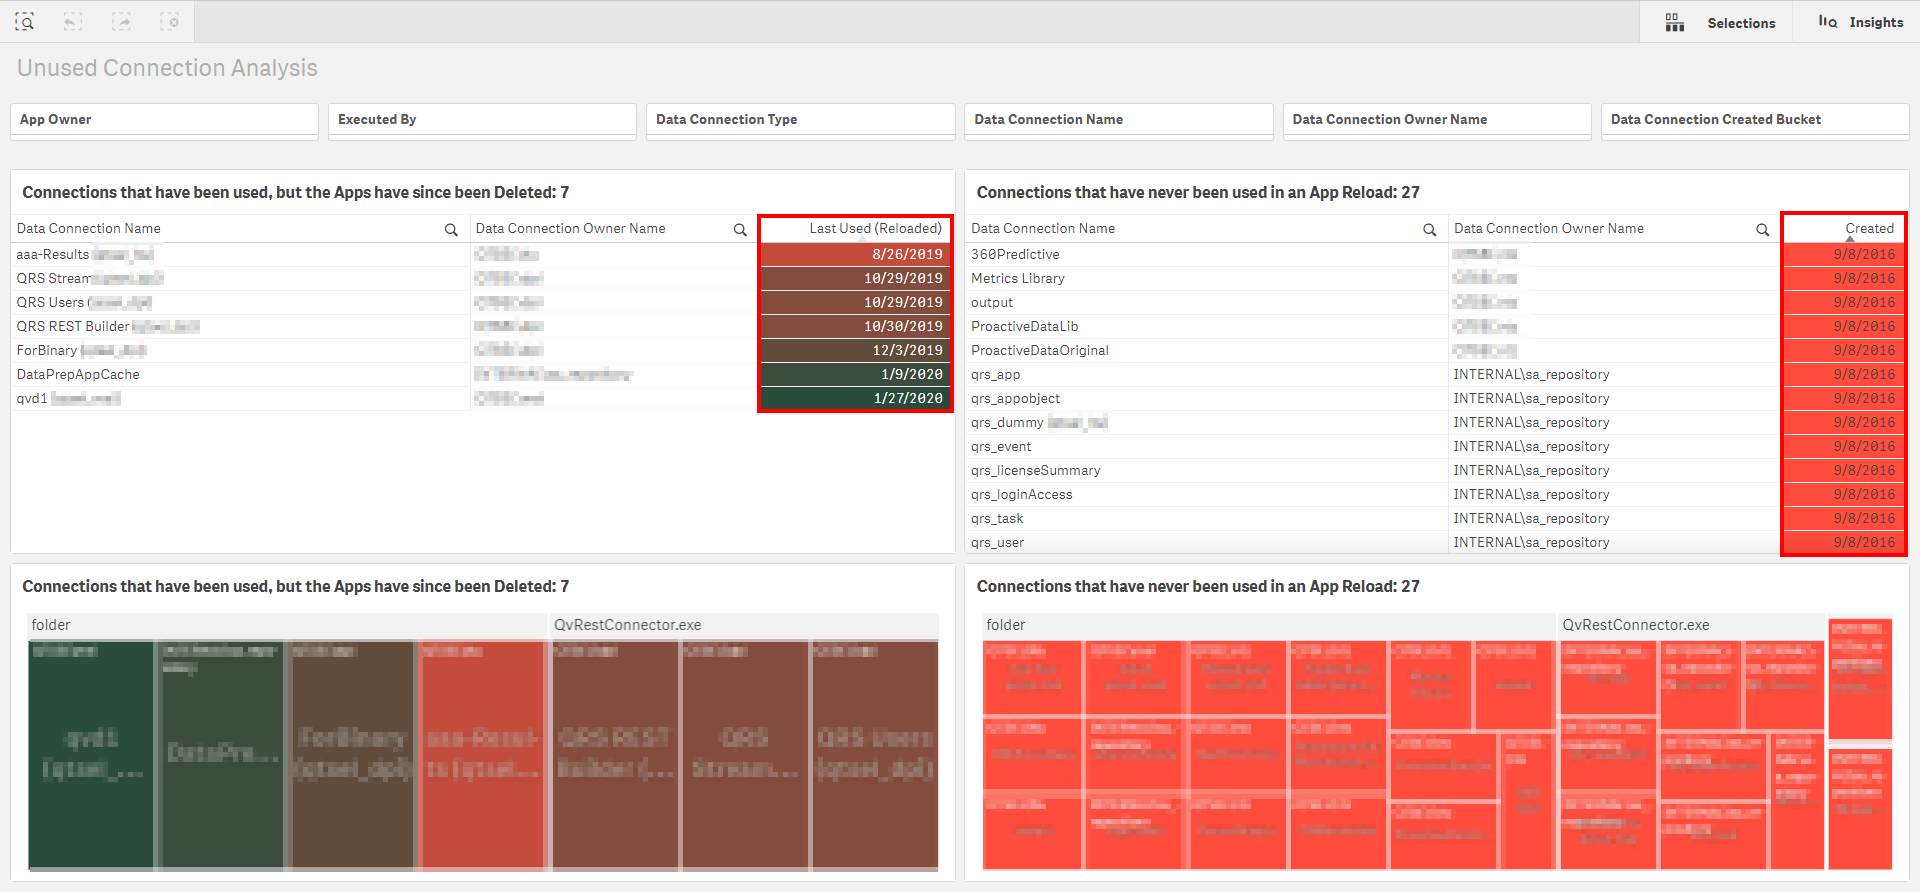This screenshot has height=892, width=1920.
Task: Open the Selections tool
Action: [x=1719, y=22]
